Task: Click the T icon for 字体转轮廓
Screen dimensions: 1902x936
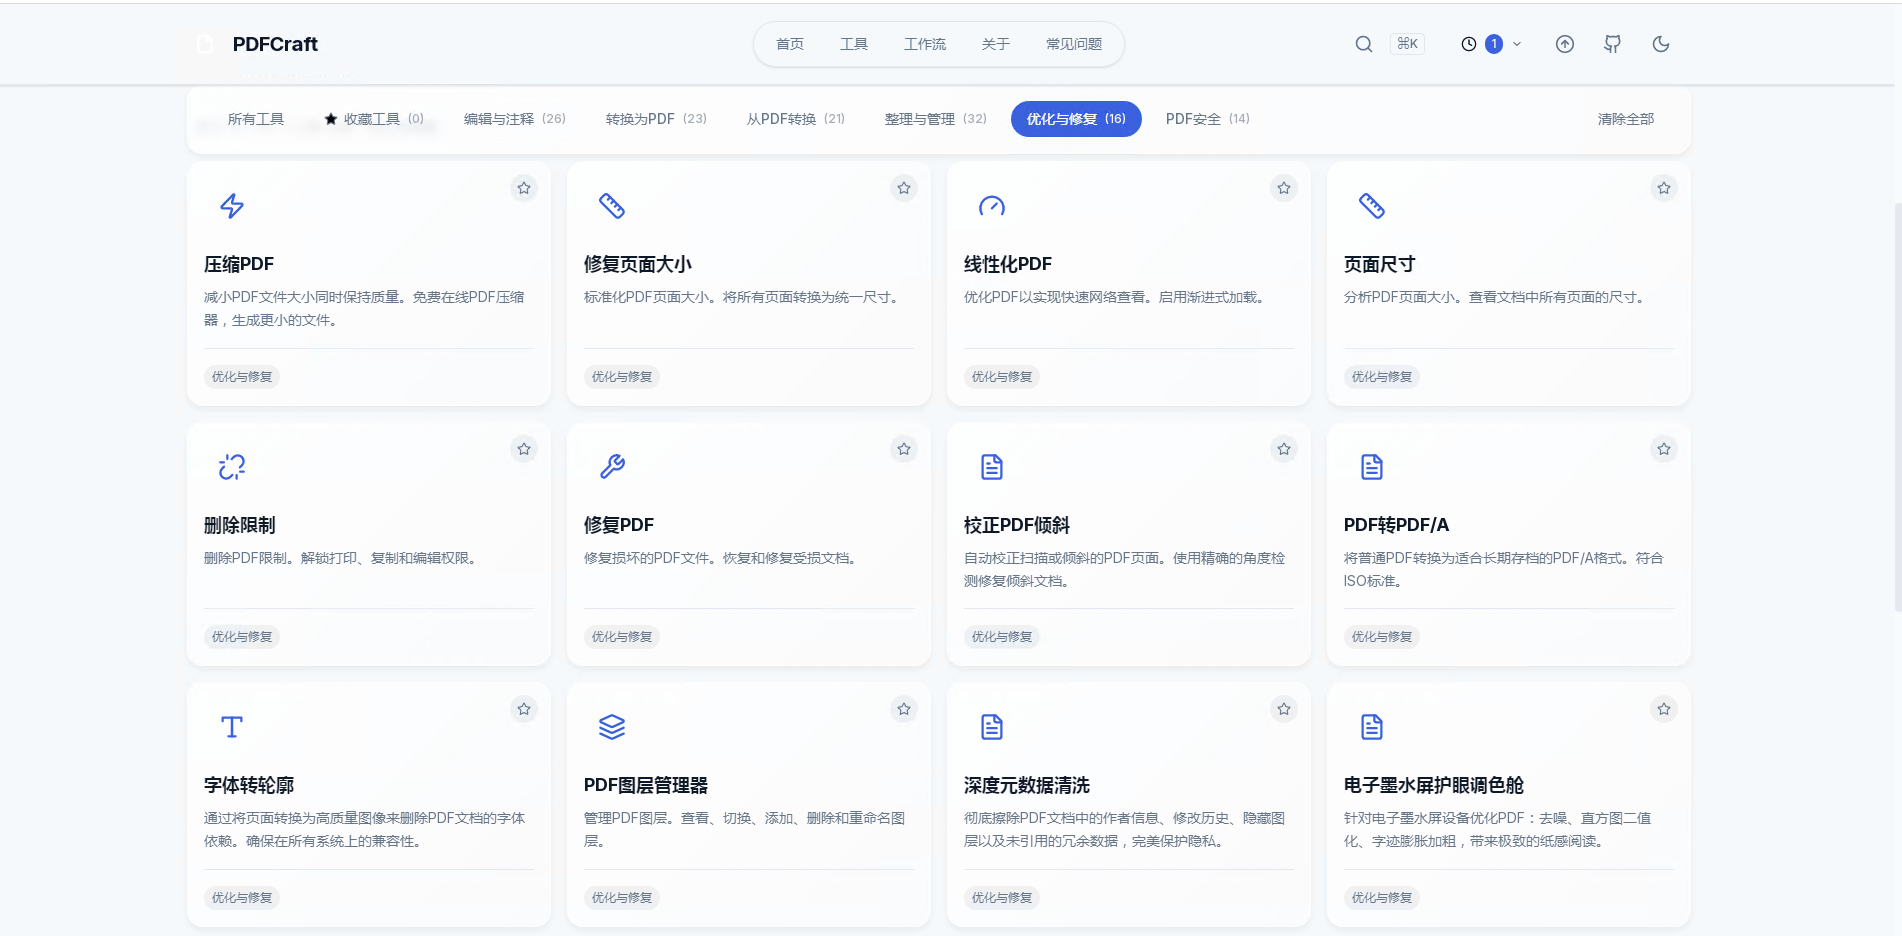Action: (x=232, y=727)
